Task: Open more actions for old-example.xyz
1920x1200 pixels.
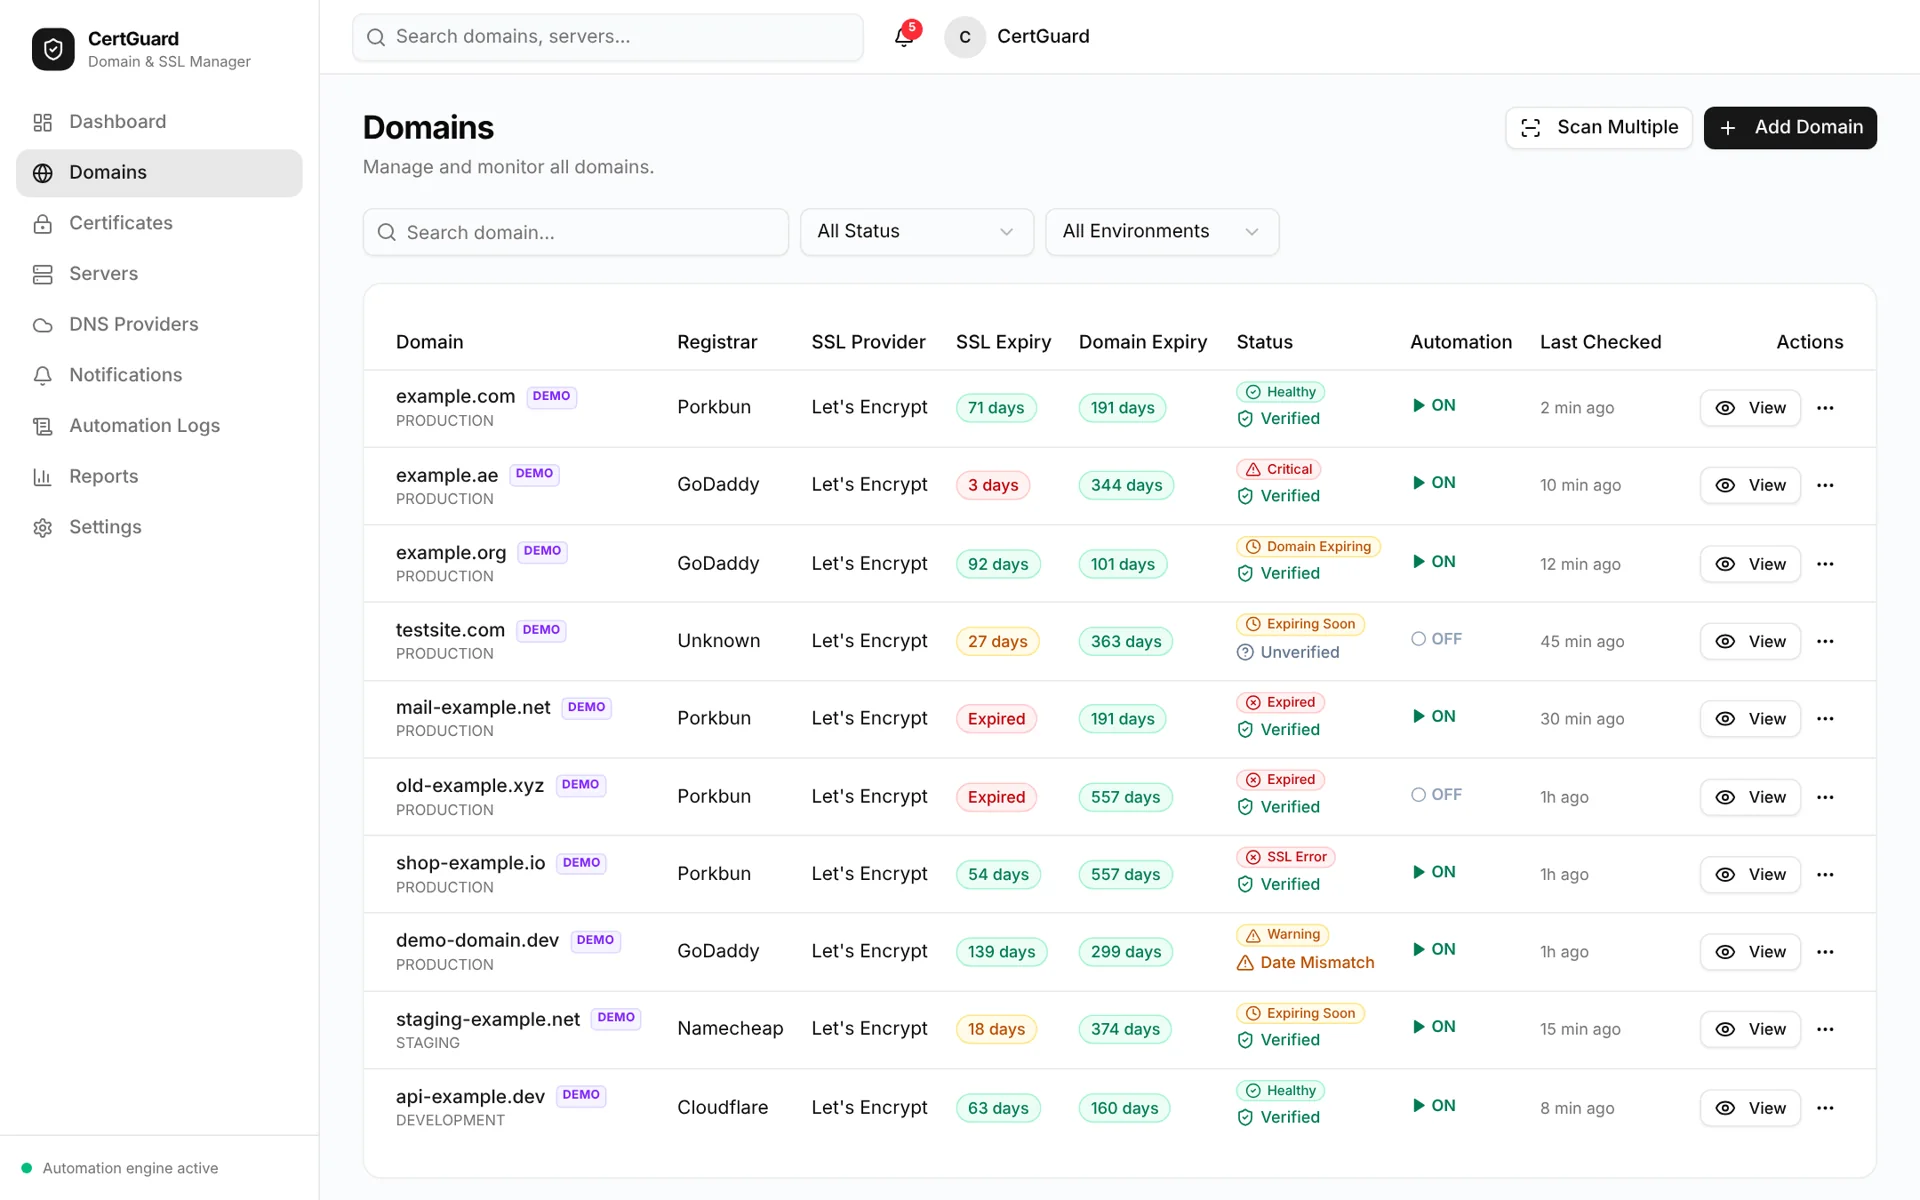Action: tap(1825, 797)
